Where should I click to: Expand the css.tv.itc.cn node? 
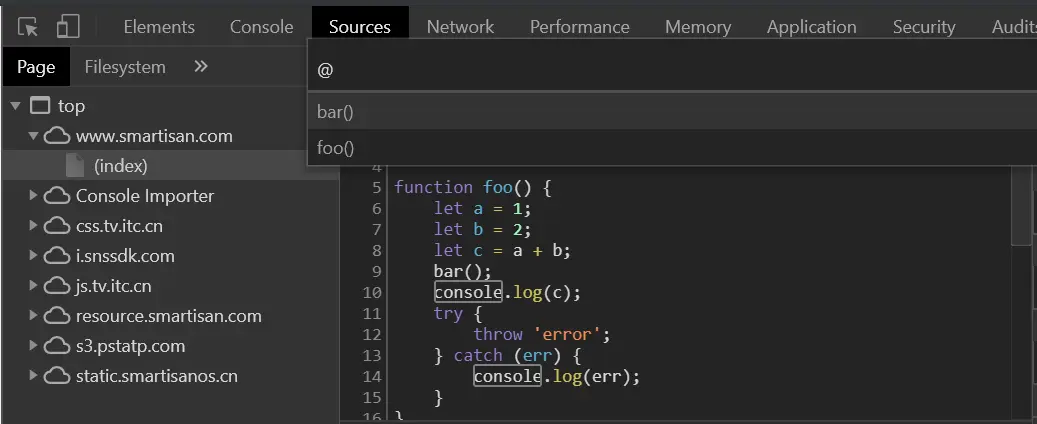(x=33, y=226)
